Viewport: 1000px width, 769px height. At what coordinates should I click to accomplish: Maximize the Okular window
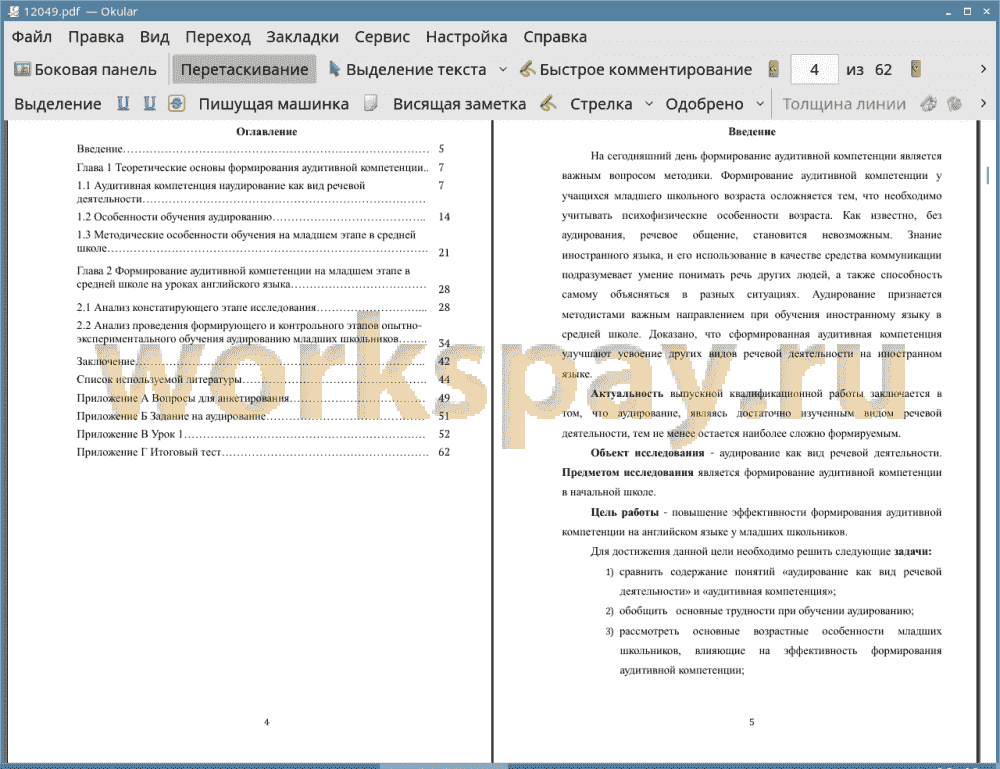pos(967,11)
